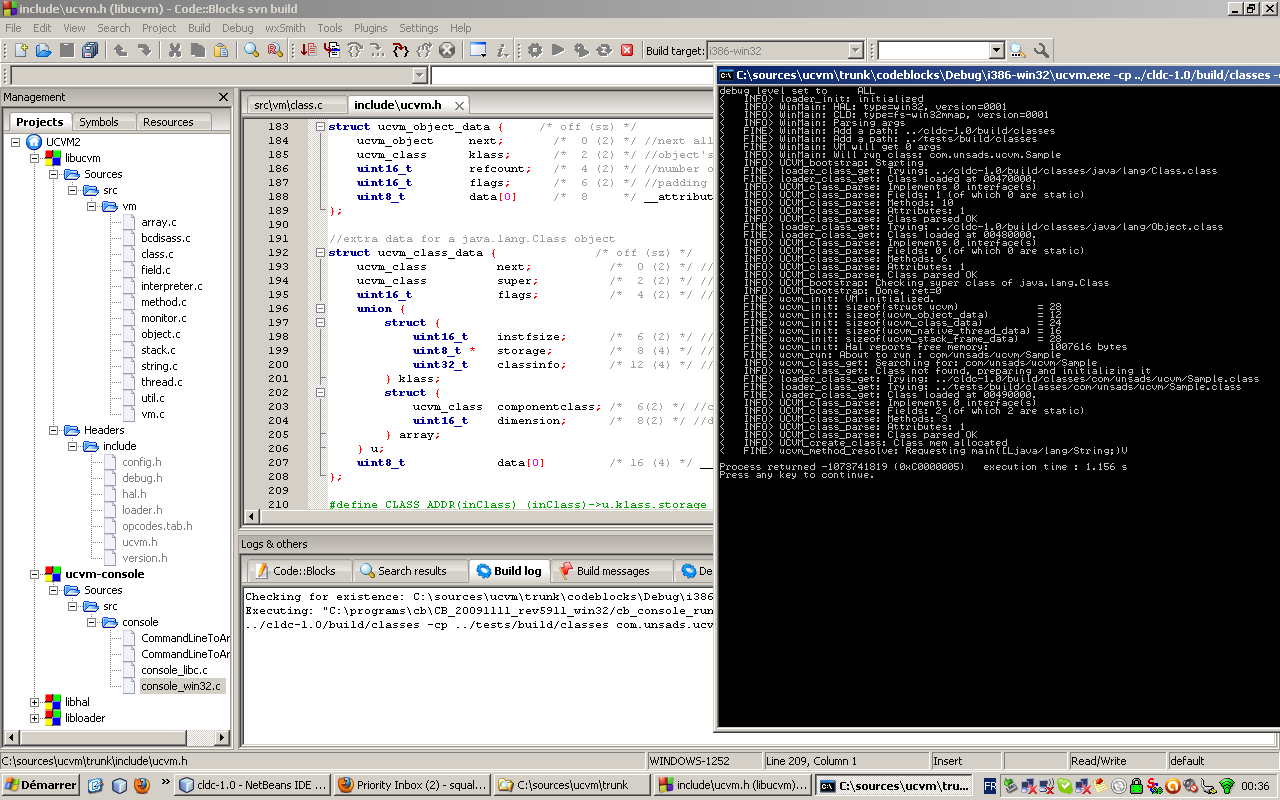Open the Debugging windows icon
Viewport: 1280px width, 800px height.
click(x=478, y=50)
